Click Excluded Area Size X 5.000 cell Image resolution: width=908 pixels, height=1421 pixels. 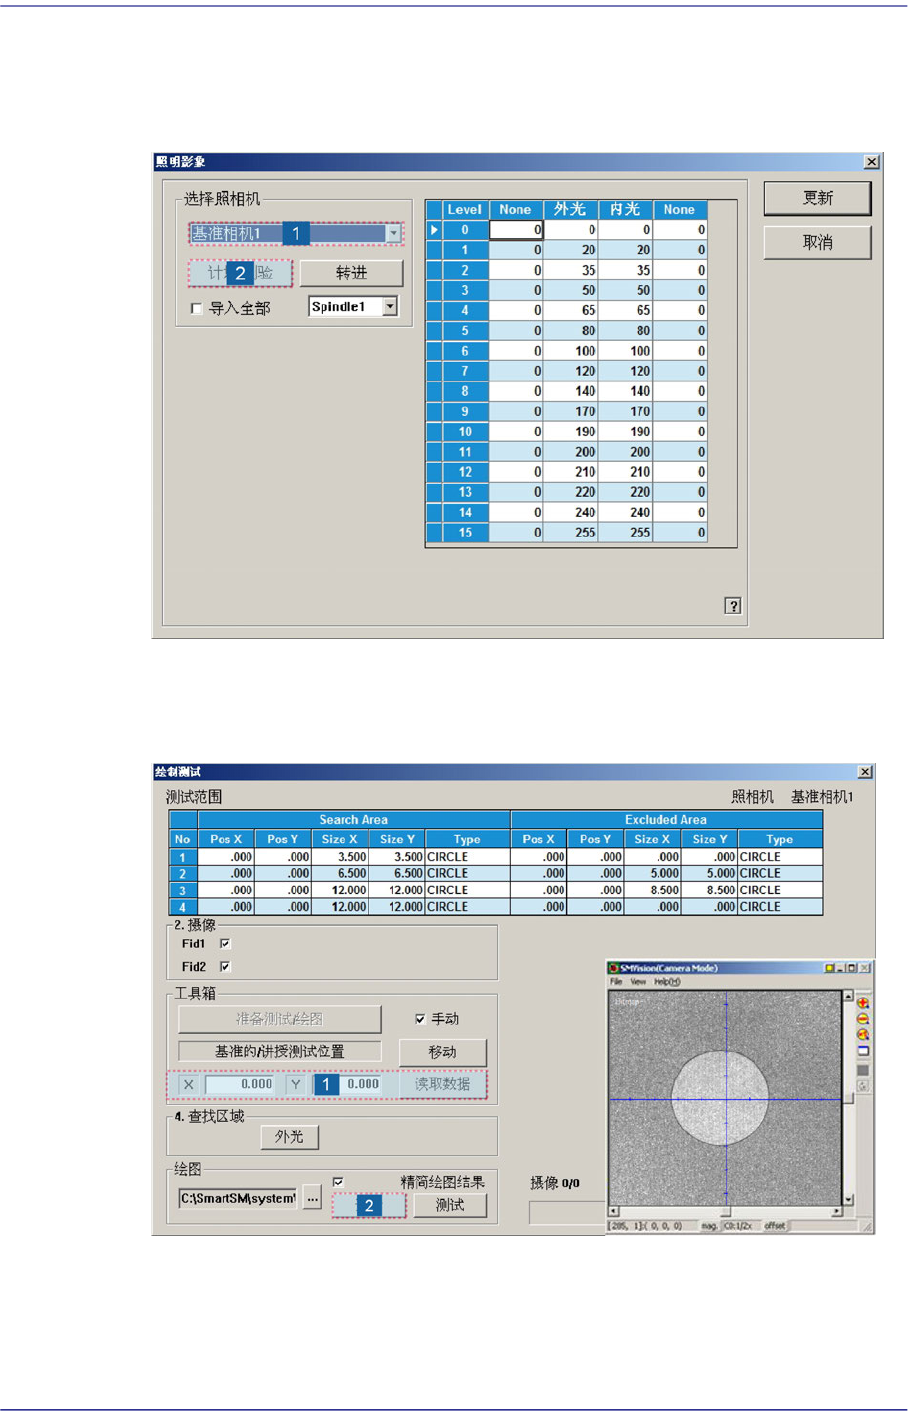coord(653,873)
